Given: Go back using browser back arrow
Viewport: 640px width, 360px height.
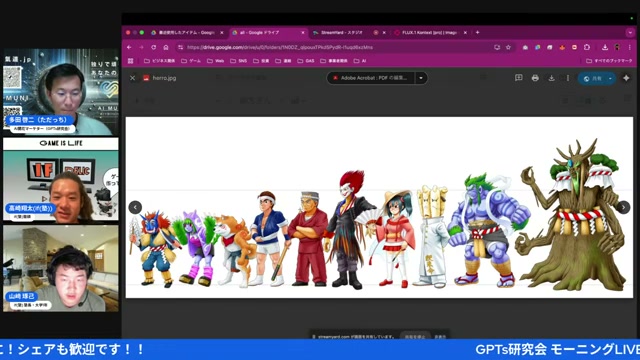Looking at the screenshot, I should point(129,47).
